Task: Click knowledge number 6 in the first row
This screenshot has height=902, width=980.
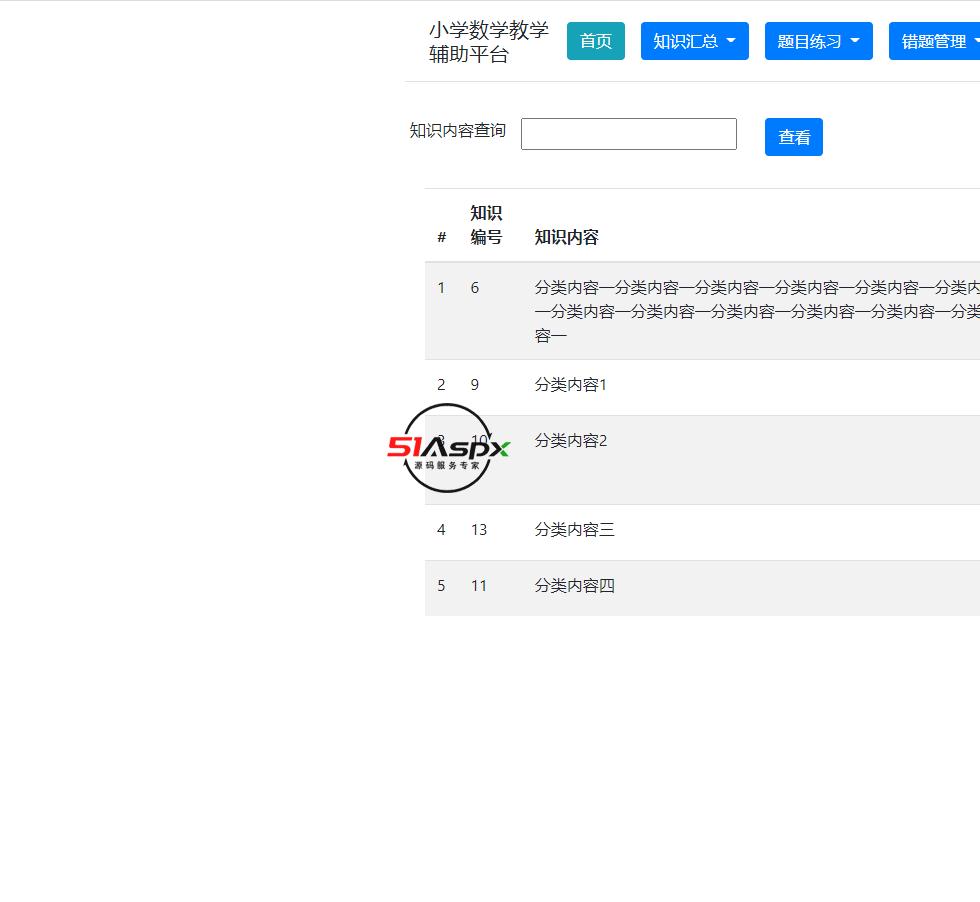Action: tap(474, 287)
